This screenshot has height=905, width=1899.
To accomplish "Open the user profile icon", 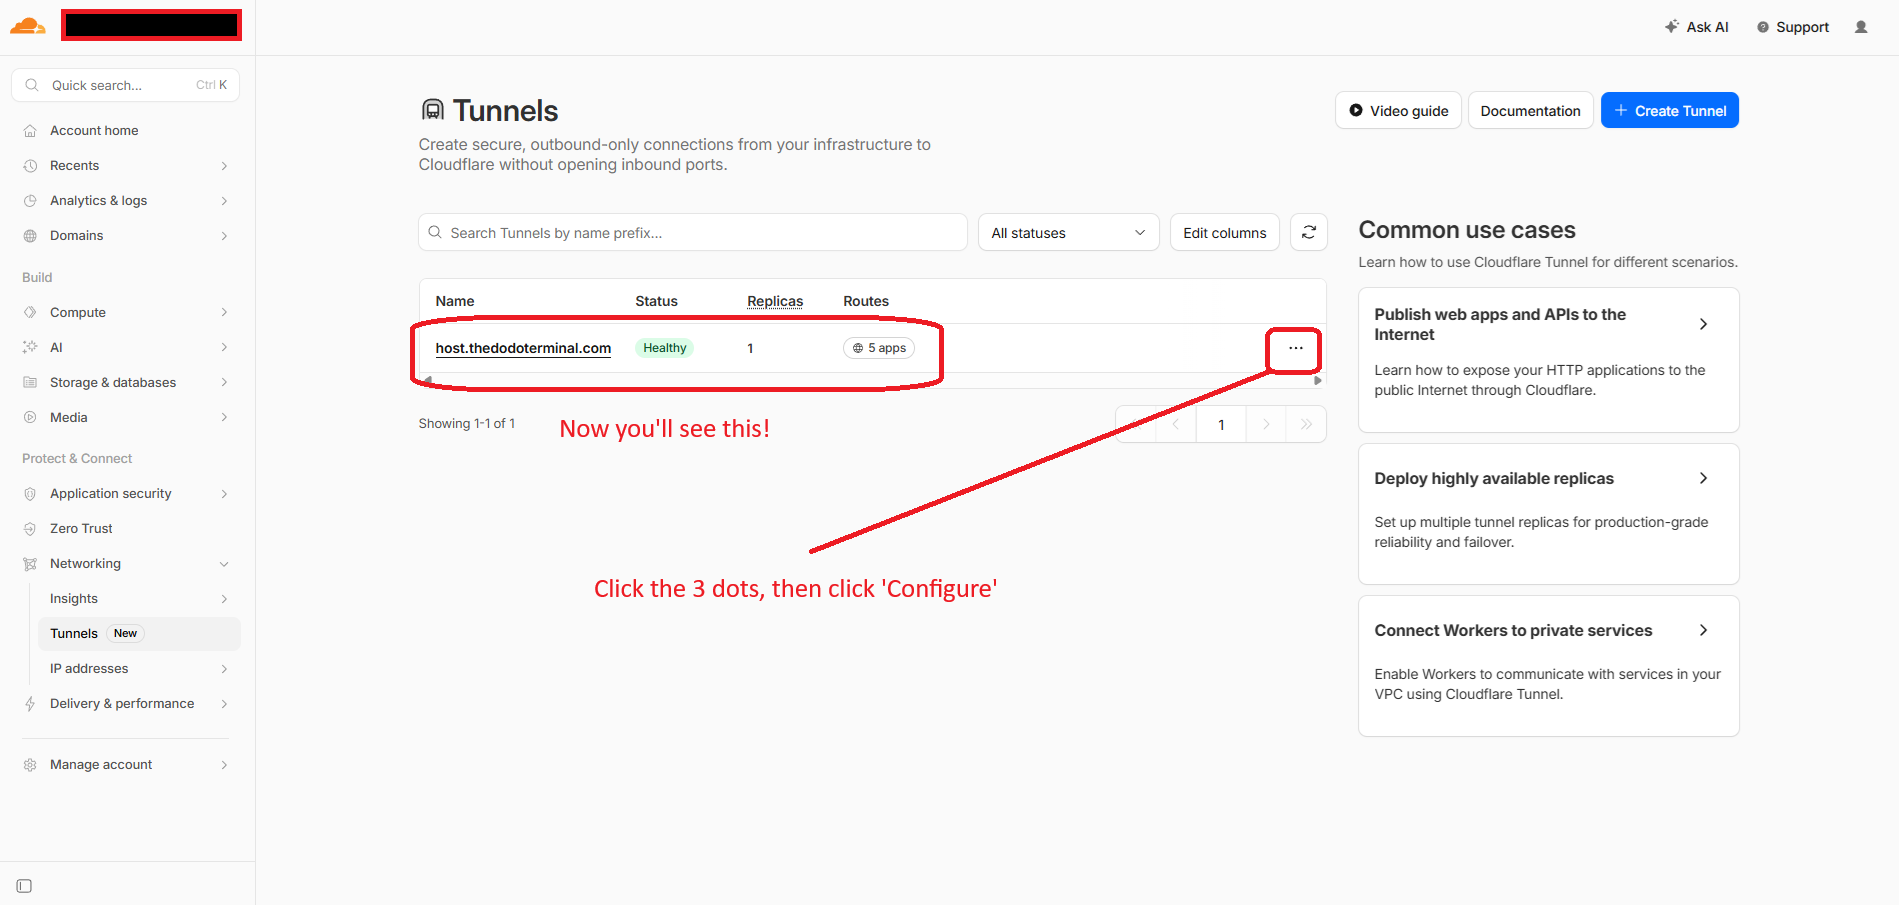I will point(1861,27).
